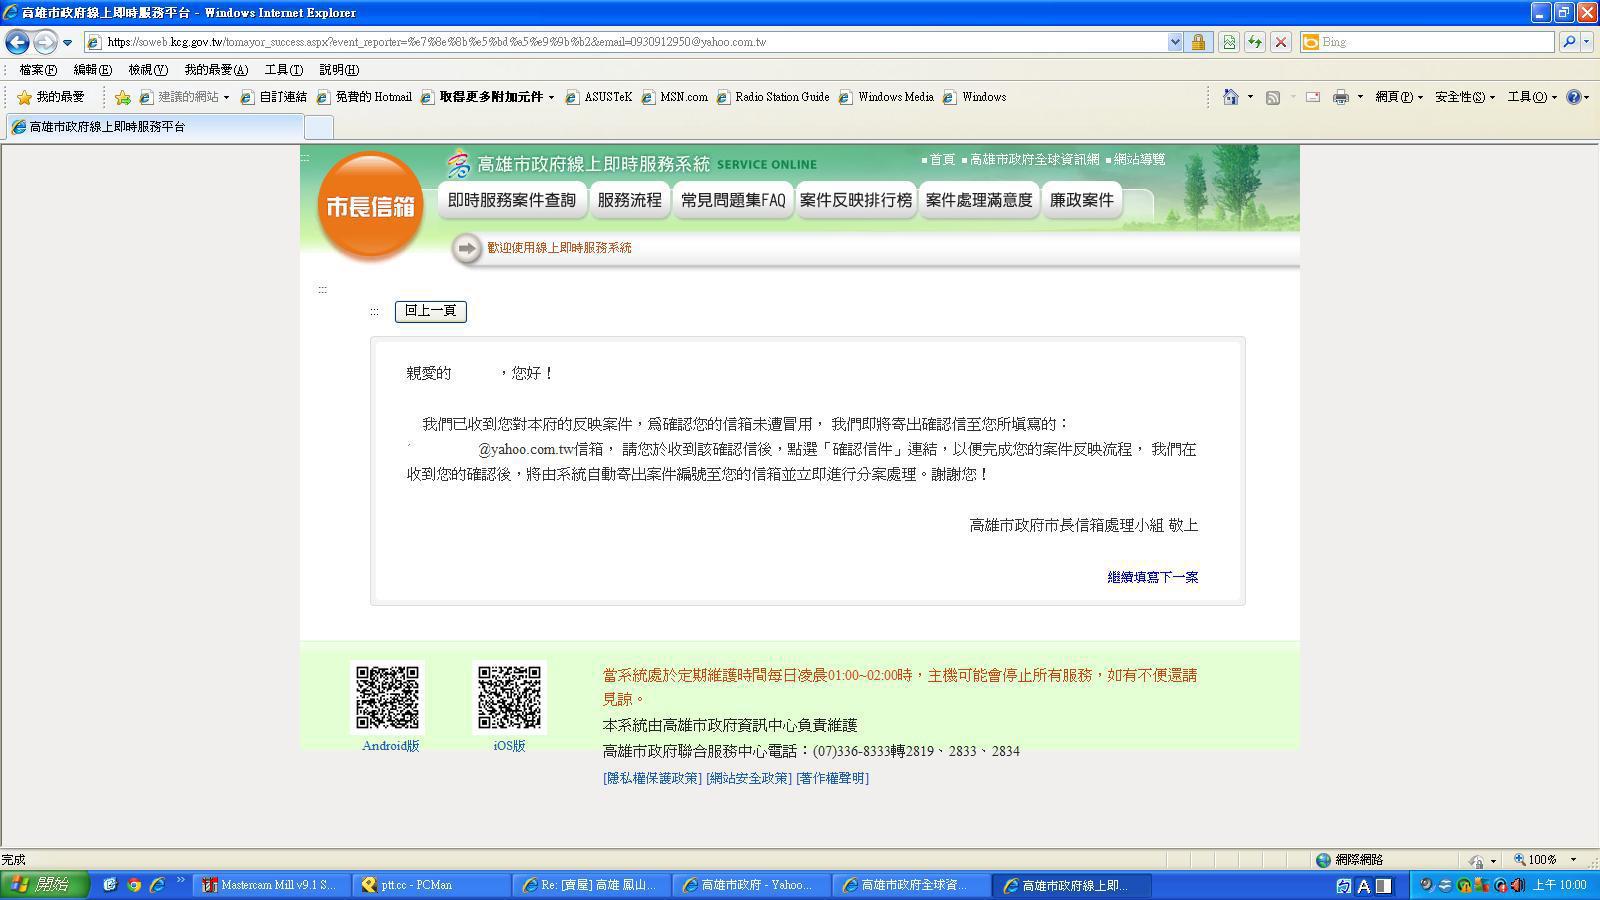Toggle Compatibility View for this page
1600x900 pixels.
click(1229, 42)
